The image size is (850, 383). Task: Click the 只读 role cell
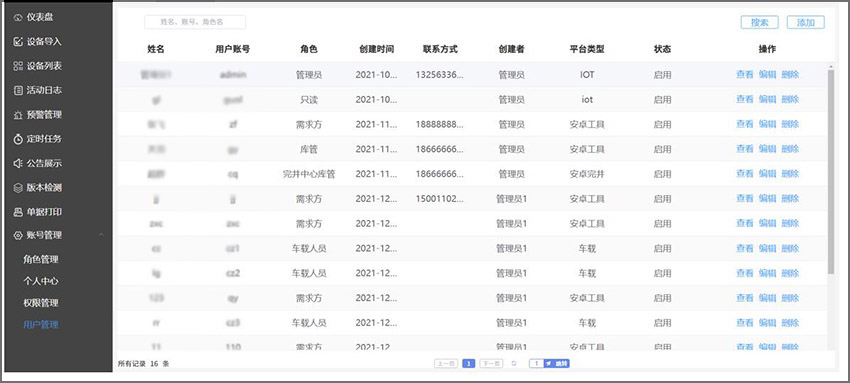(308, 100)
